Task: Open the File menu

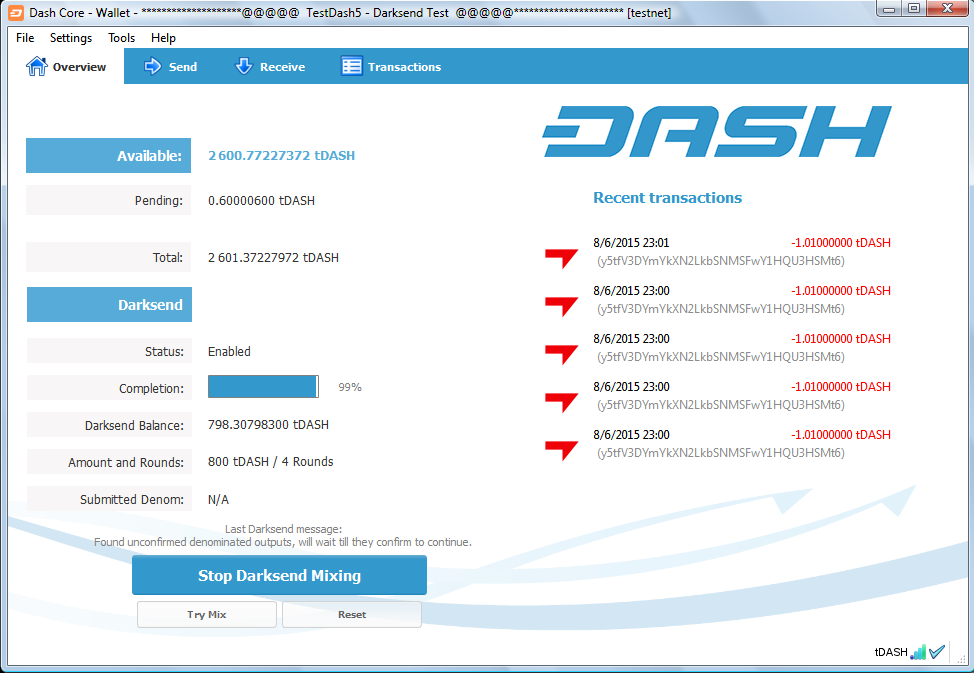Action: pyautogui.click(x=25, y=38)
